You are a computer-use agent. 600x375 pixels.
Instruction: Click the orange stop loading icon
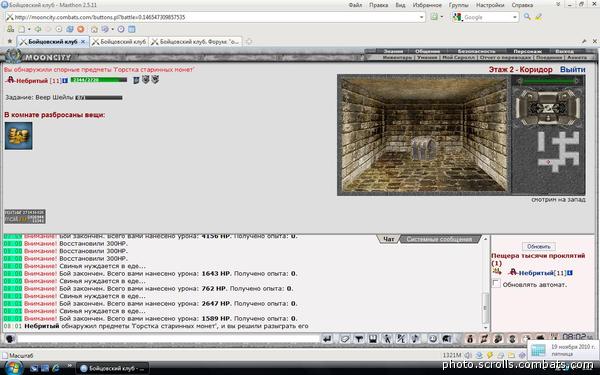[81, 29]
